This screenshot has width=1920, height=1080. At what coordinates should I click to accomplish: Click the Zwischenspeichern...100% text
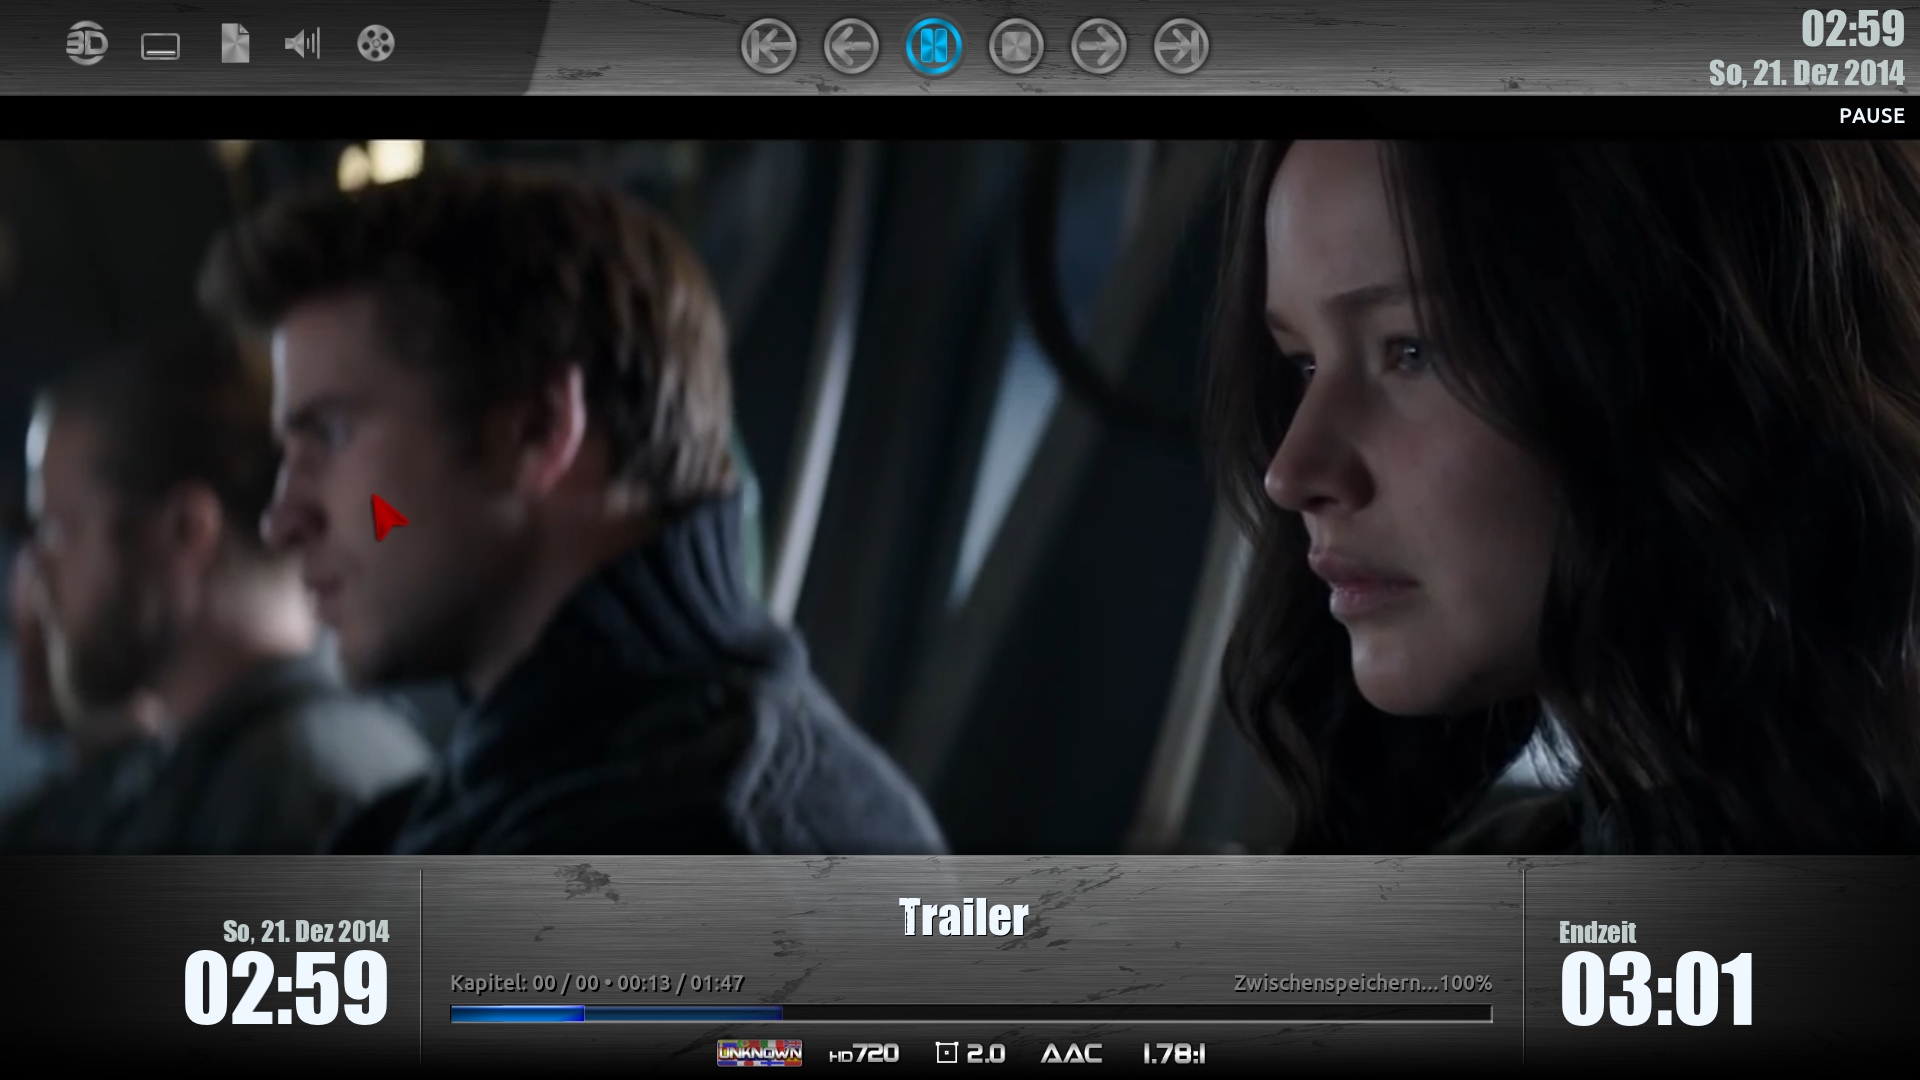[1363, 983]
